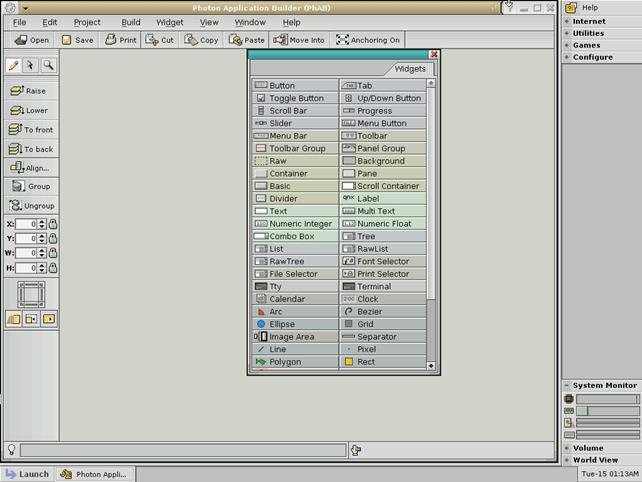Click the Raise toolbar button
The height and width of the screenshot is (482, 642).
[29, 91]
